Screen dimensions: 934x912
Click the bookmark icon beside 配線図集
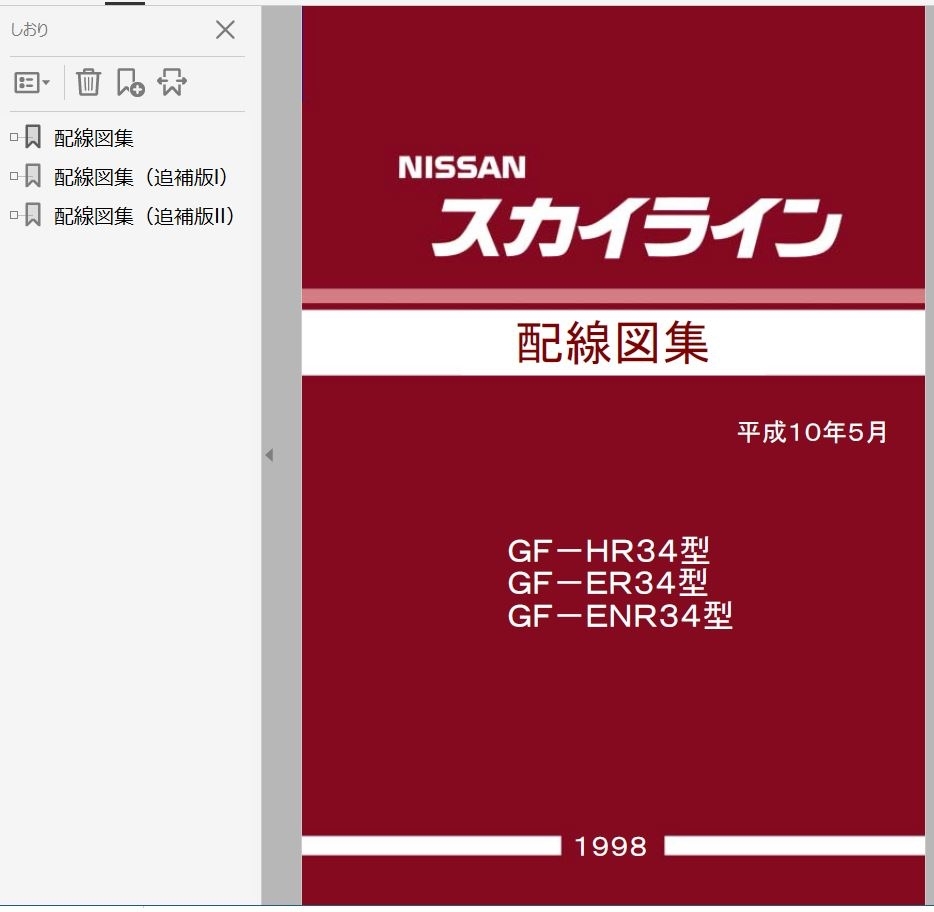click(33, 136)
